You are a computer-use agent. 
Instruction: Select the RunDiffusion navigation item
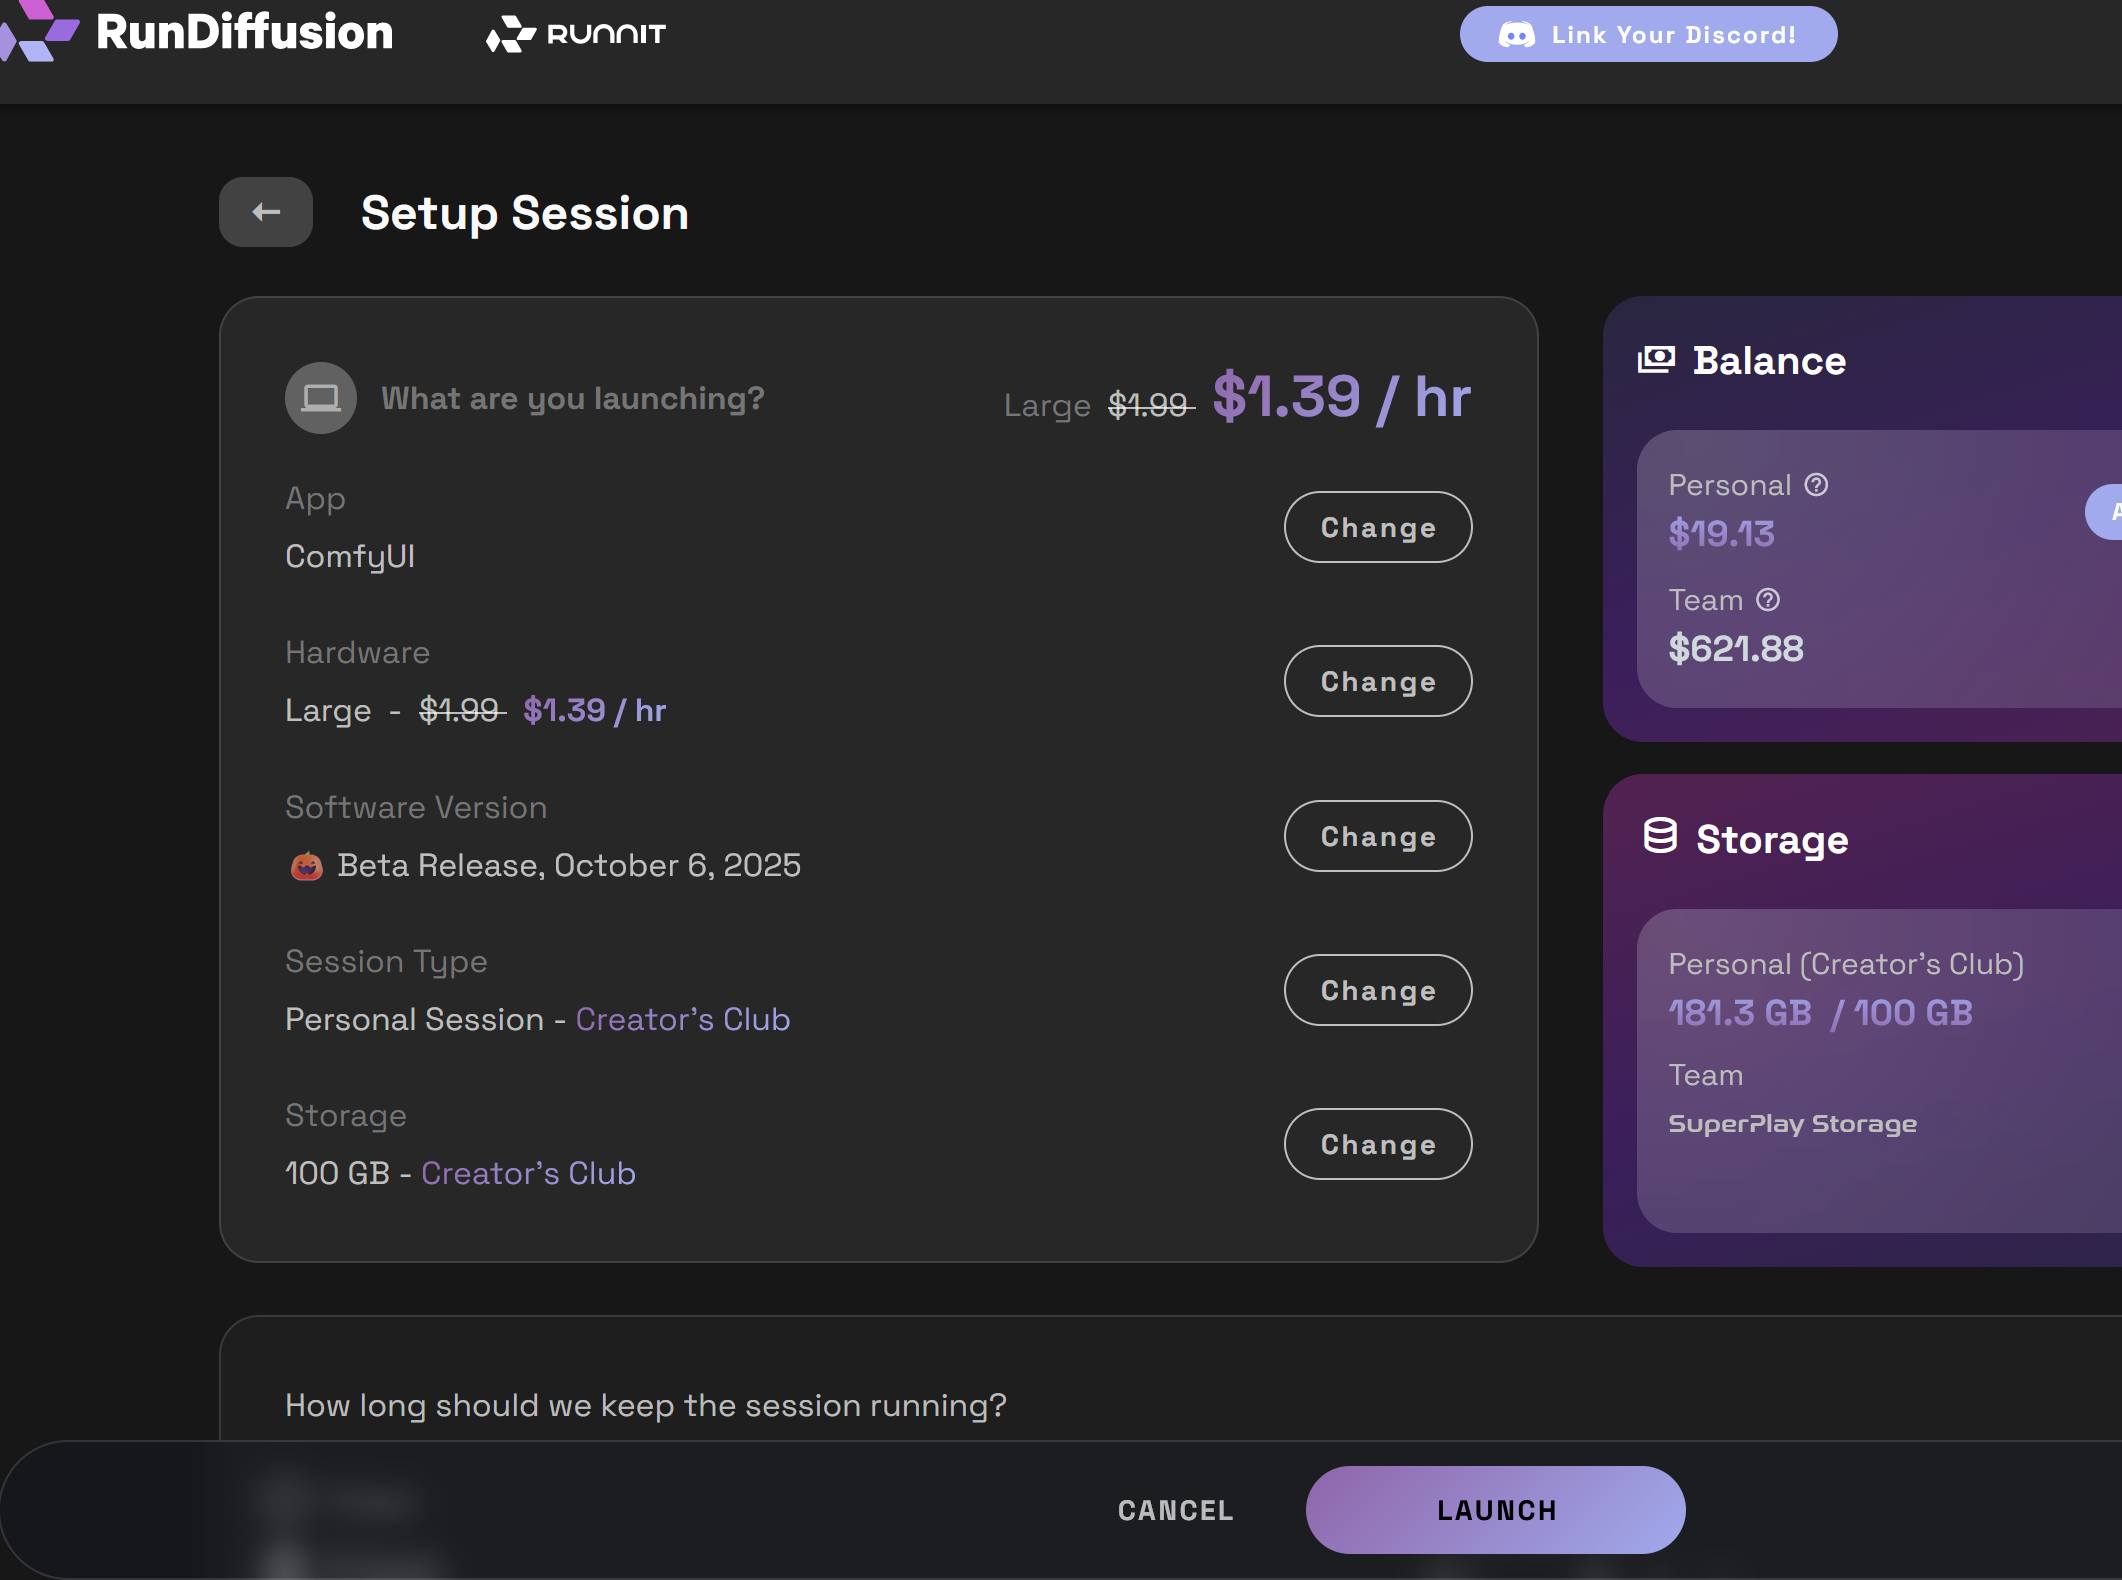click(x=245, y=33)
